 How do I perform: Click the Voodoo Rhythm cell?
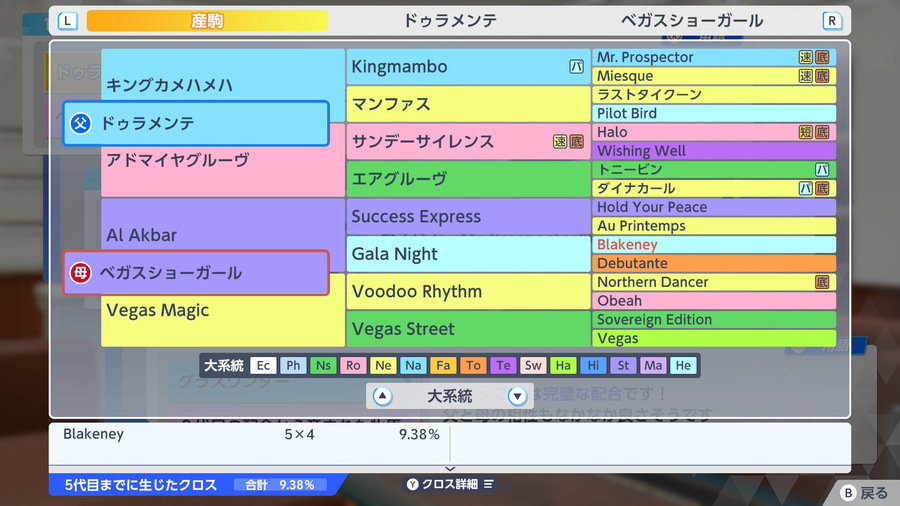pos(468,291)
